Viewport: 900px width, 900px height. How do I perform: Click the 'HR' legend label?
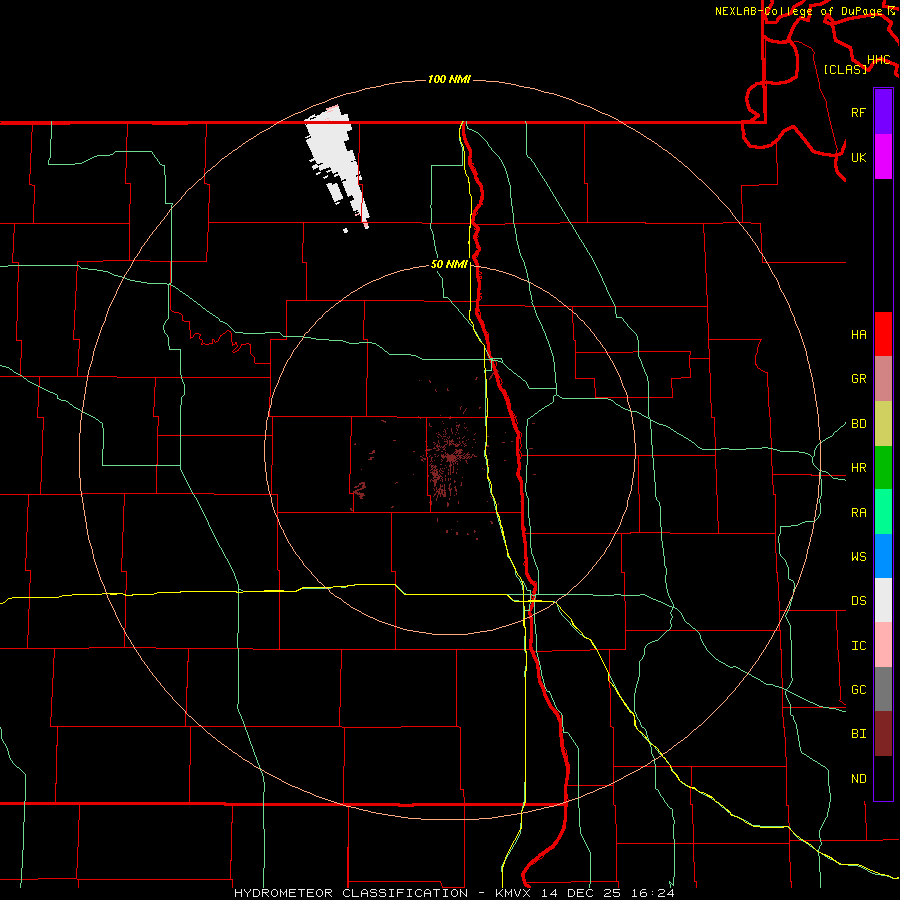pos(858,468)
